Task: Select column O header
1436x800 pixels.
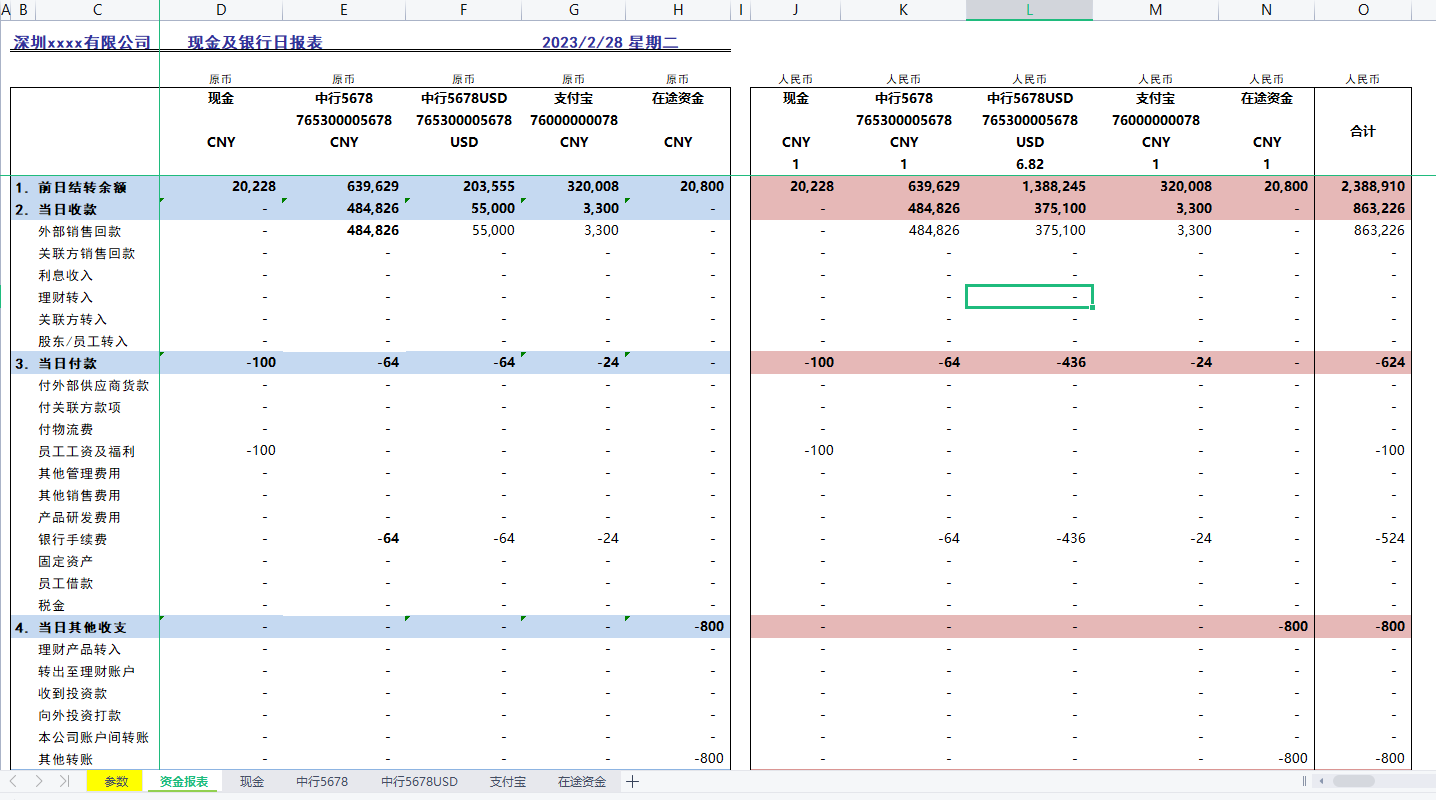Action: pyautogui.click(x=1363, y=10)
